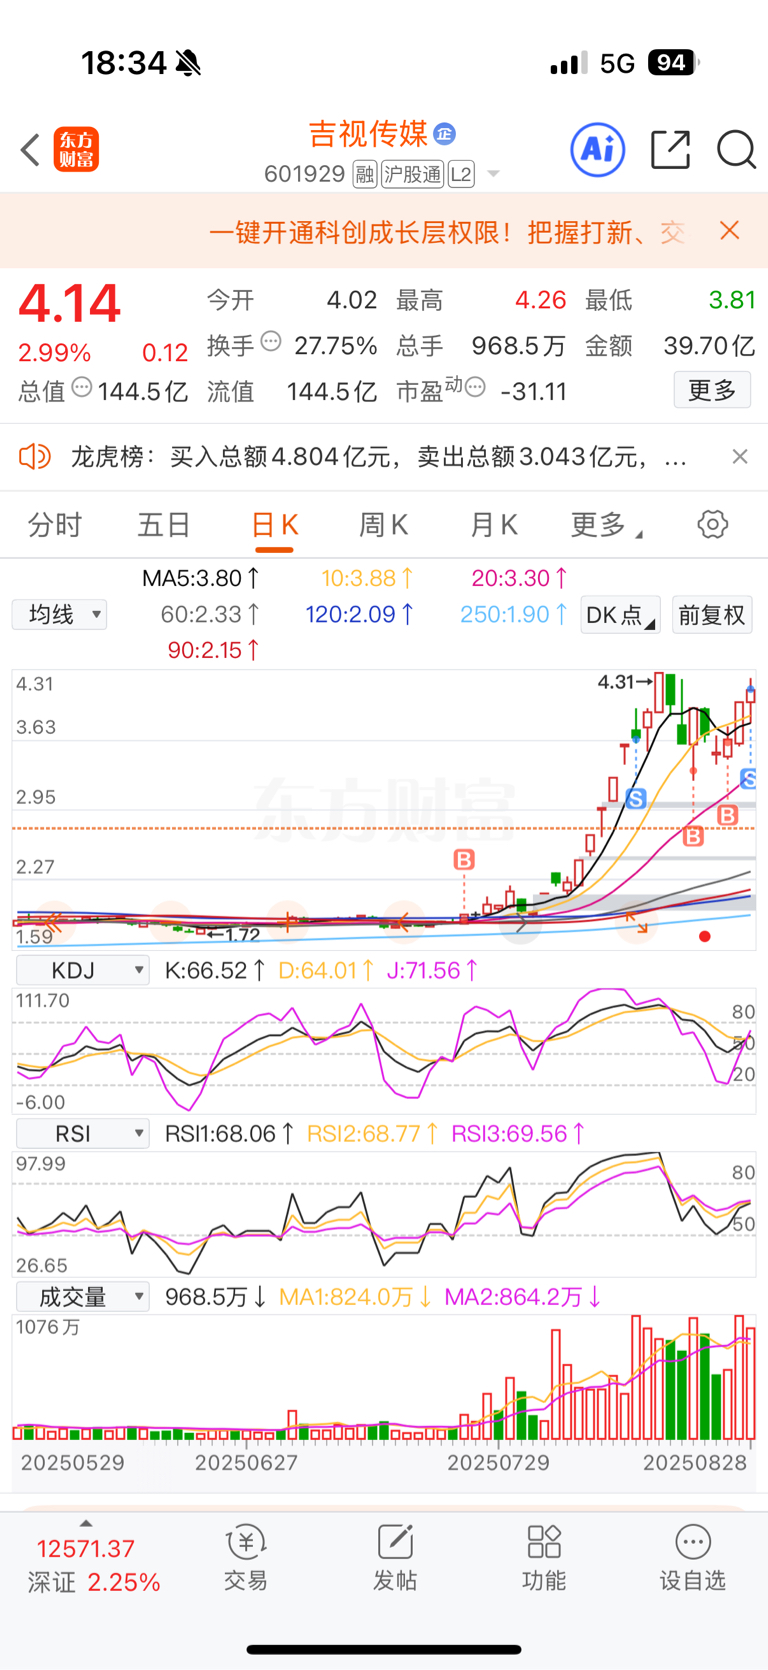Switch to 五日 tab
The height and width of the screenshot is (1670, 768).
point(164,525)
